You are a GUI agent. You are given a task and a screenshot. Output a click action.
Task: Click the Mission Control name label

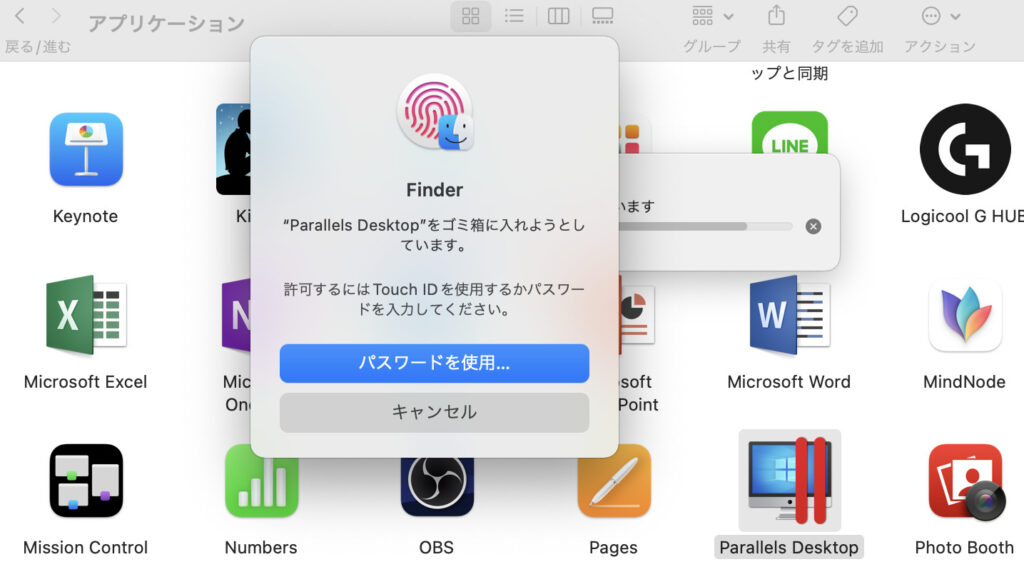tap(86, 547)
